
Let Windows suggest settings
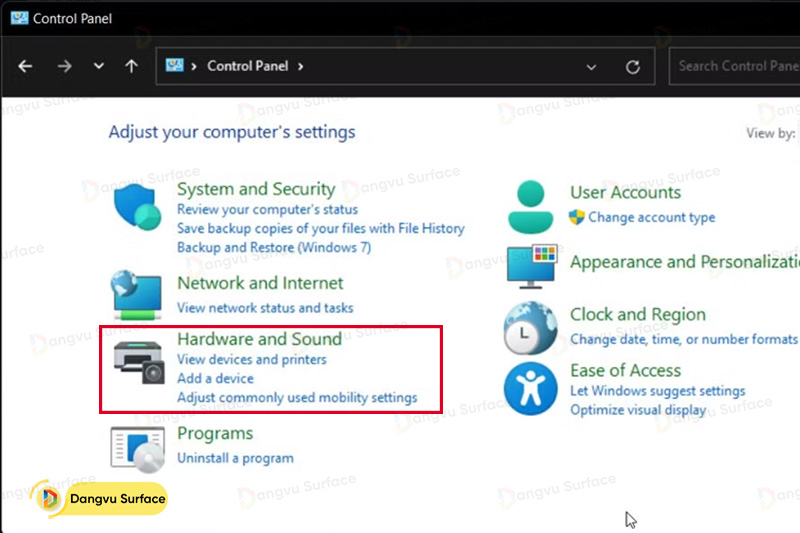click(x=657, y=391)
